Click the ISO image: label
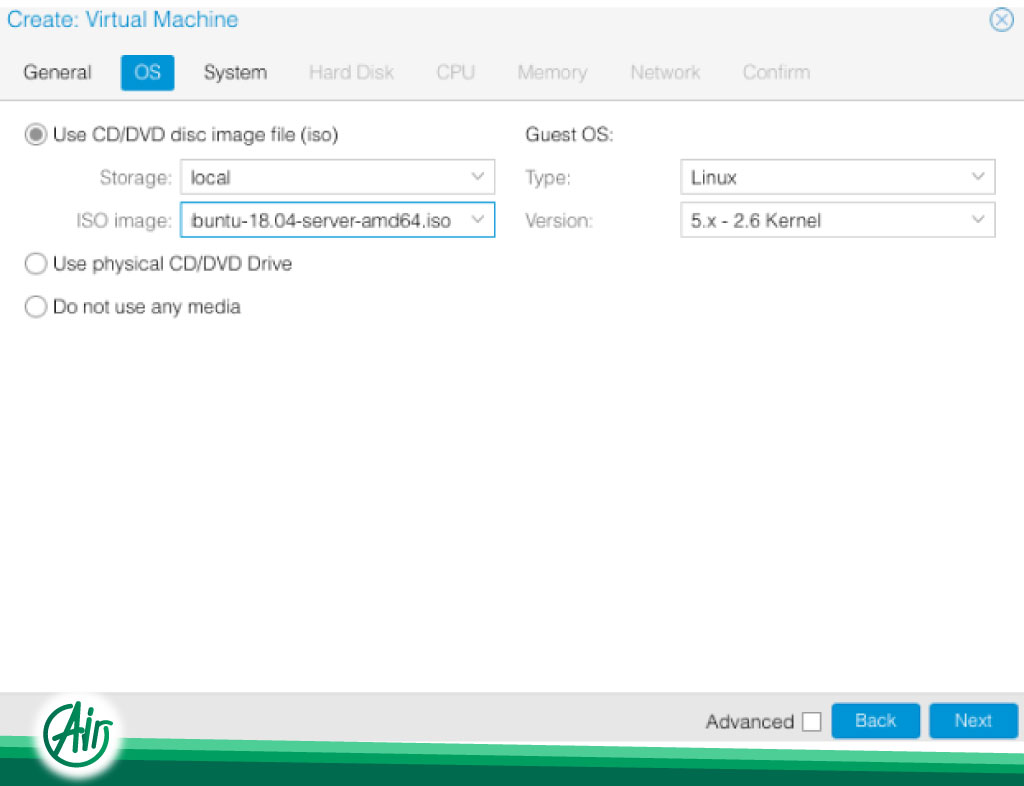This screenshot has height=786, width=1024. [124, 221]
